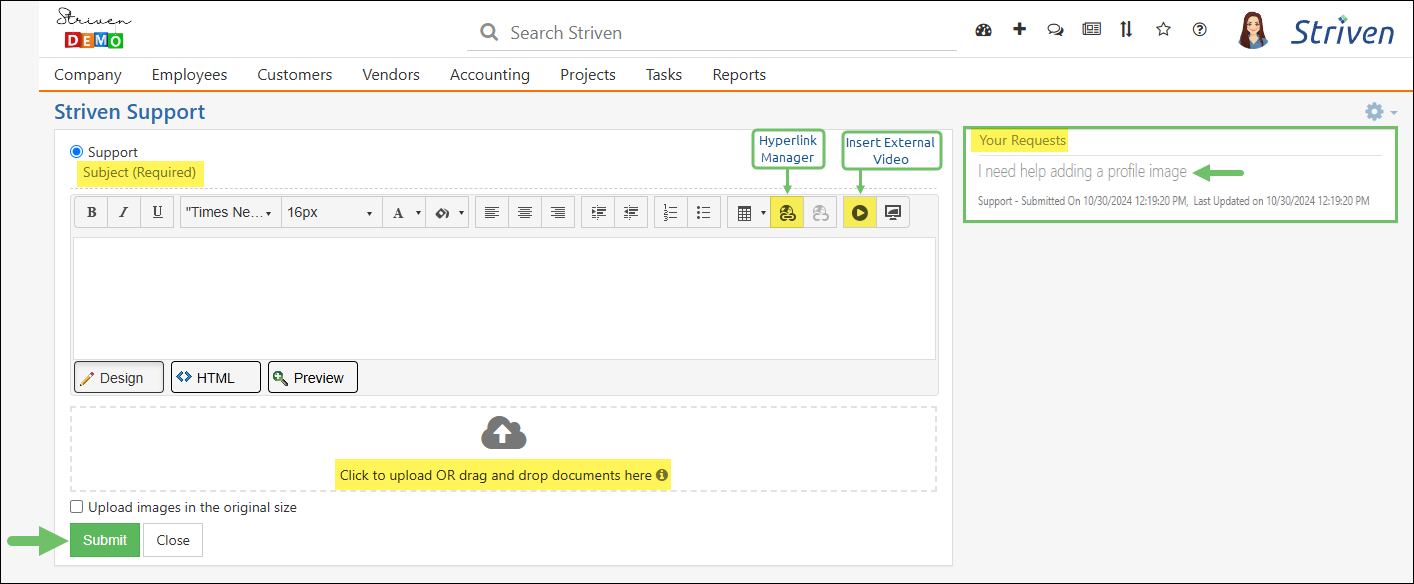
Task: Open the Vendors menu
Action: pos(391,74)
